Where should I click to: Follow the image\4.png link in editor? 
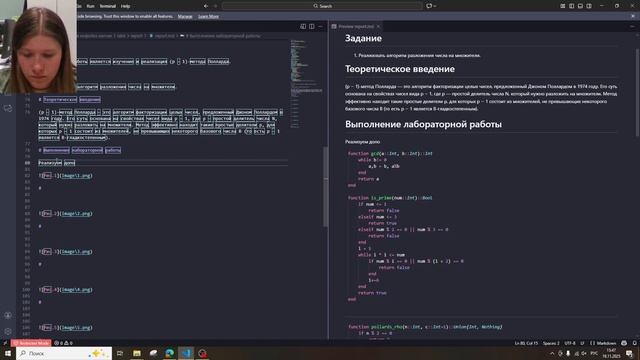[76, 289]
